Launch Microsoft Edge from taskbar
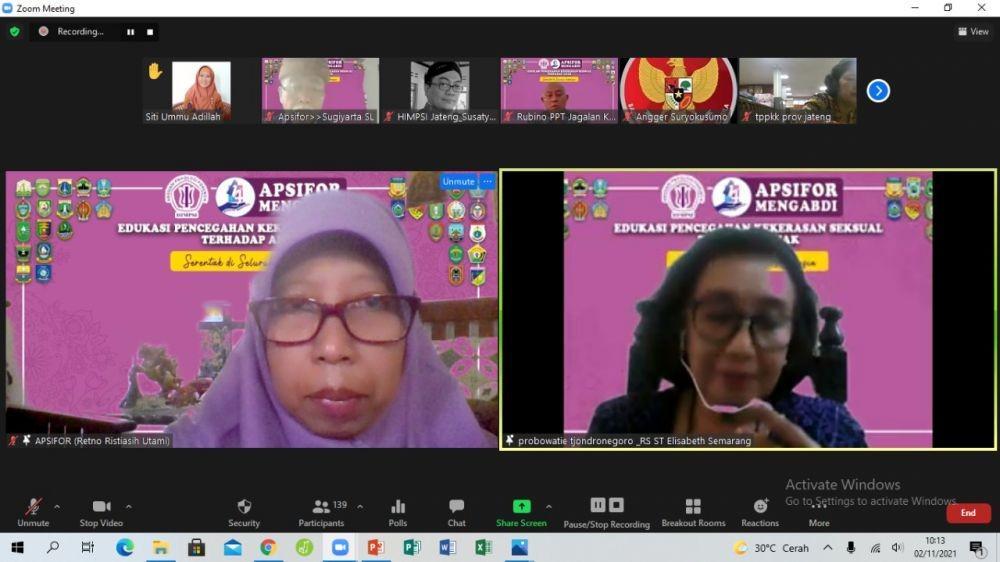The width and height of the screenshot is (1000, 562). [x=125, y=547]
